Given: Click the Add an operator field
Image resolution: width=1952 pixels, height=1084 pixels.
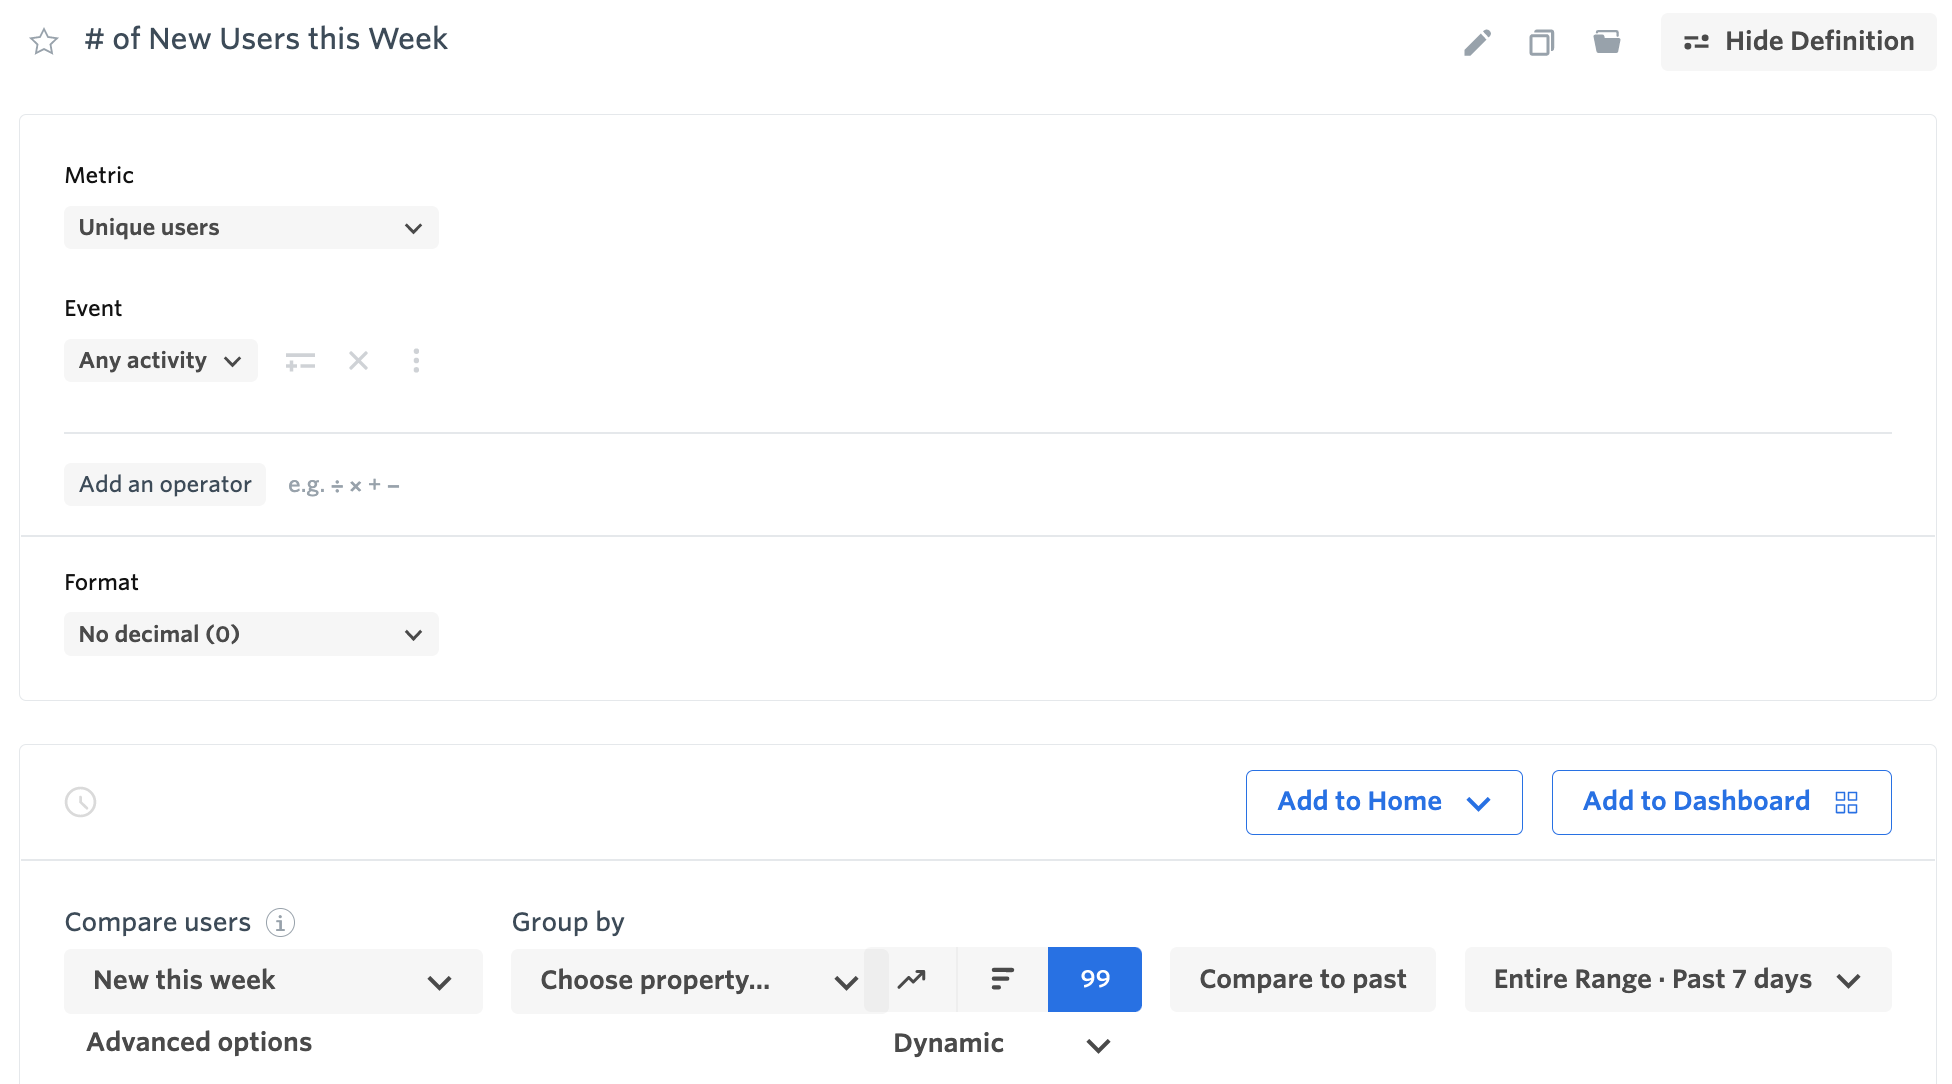Looking at the screenshot, I should click(x=165, y=485).
